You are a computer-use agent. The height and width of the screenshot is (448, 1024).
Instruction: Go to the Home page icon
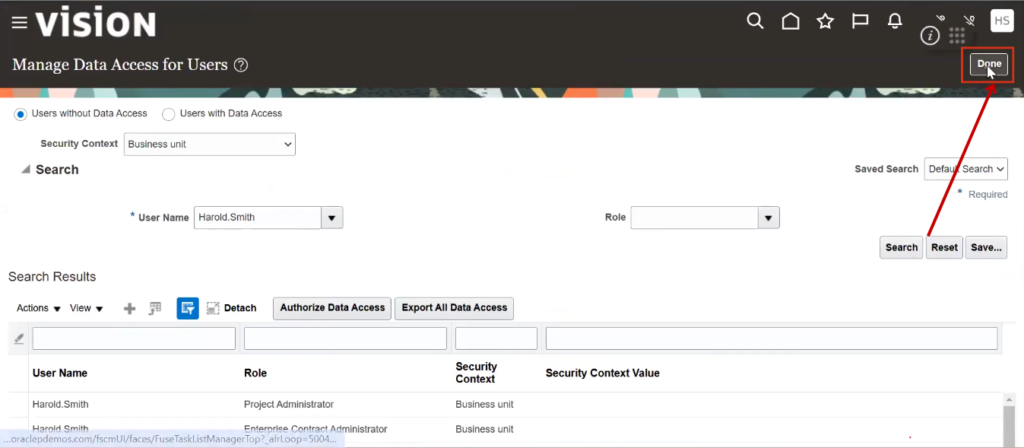coord(790,21)
